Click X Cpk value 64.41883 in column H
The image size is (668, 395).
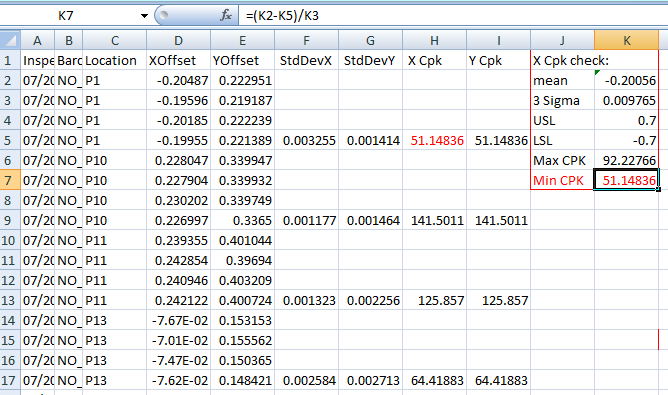tap(434, 381)
